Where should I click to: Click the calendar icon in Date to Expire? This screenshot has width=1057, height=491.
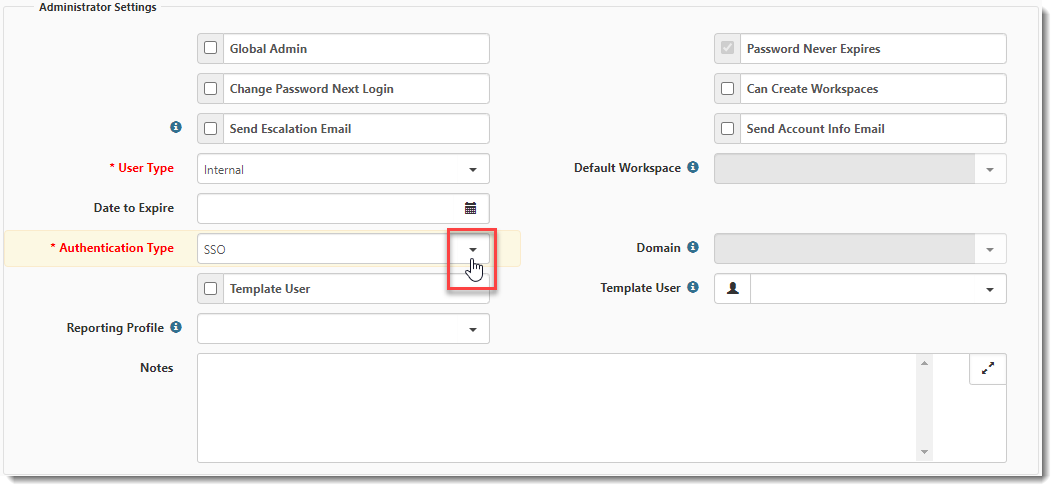tap(471, 209)
